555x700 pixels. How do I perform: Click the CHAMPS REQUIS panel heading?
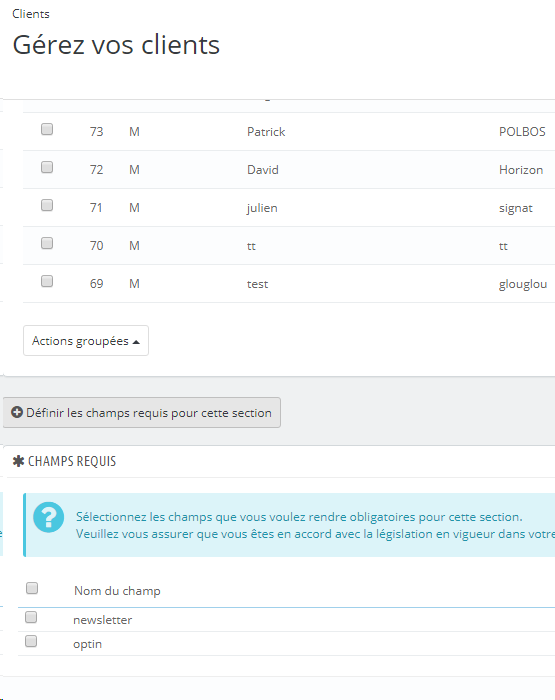pyautogui.click(x=72, y=461)
